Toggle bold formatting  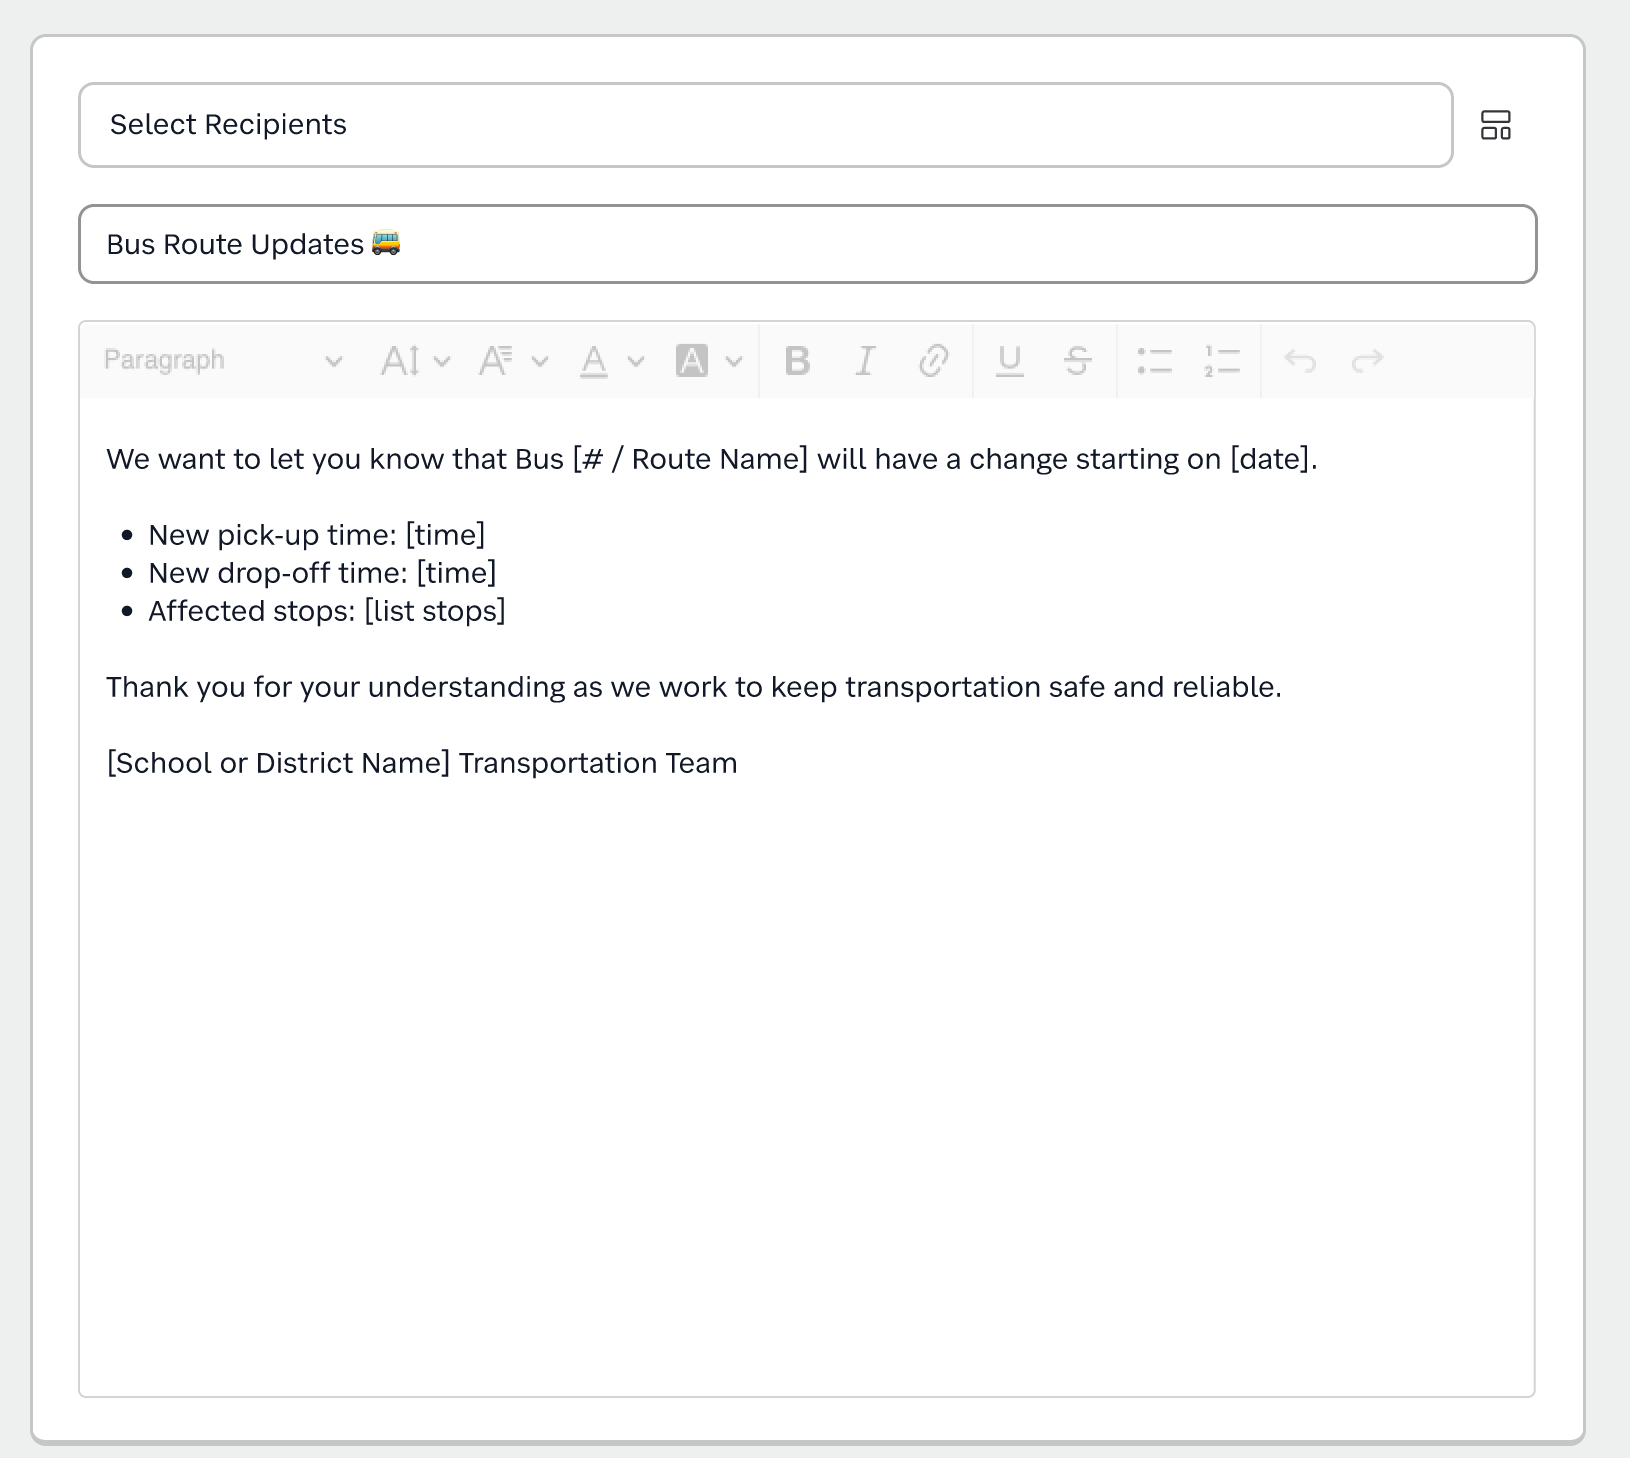797,361
